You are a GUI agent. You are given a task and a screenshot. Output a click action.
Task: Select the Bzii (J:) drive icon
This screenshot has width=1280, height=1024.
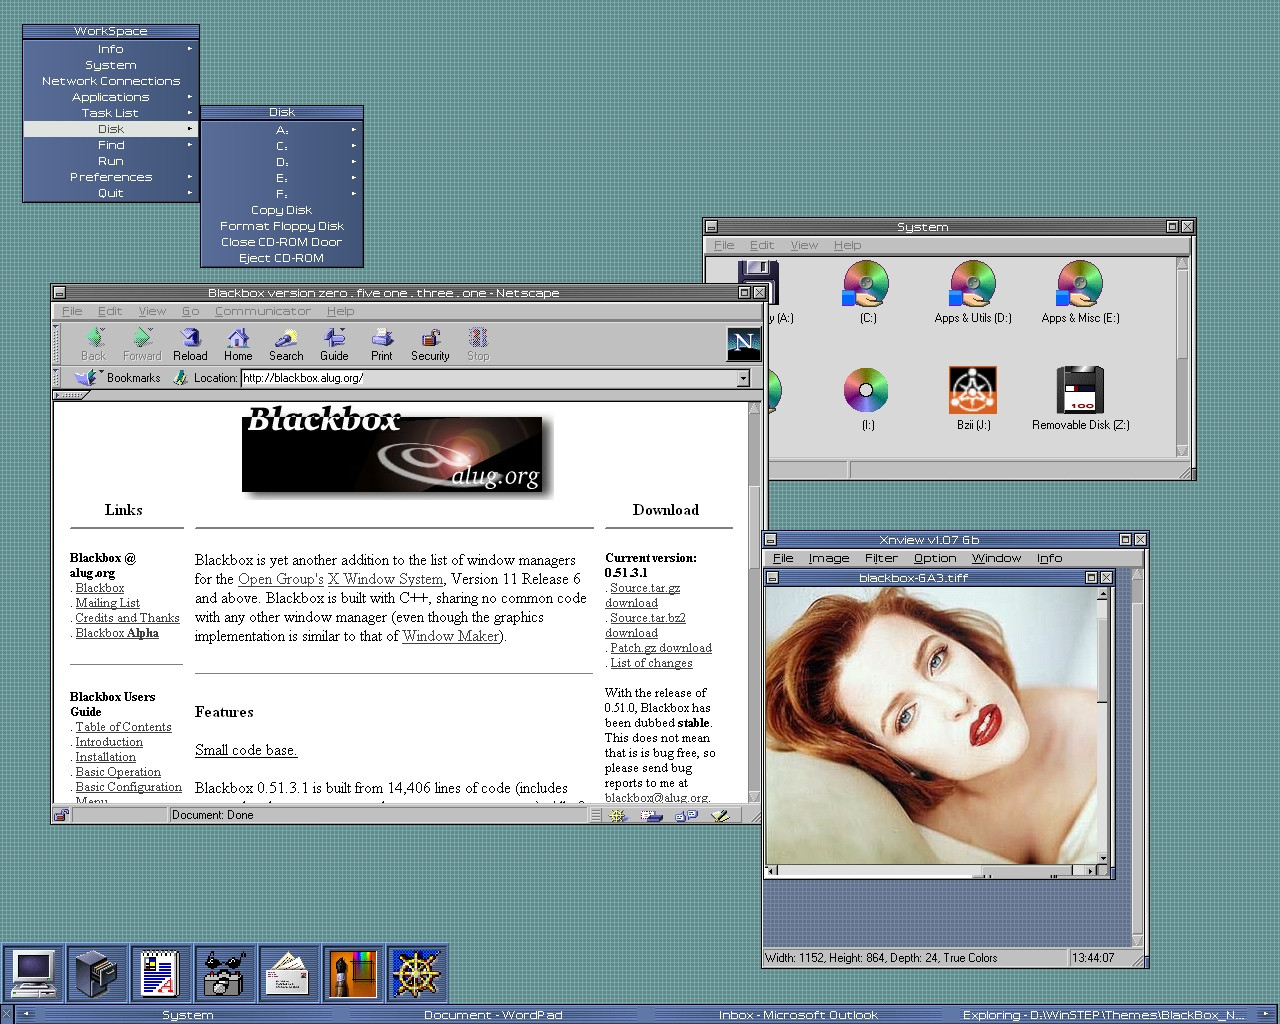973,399
